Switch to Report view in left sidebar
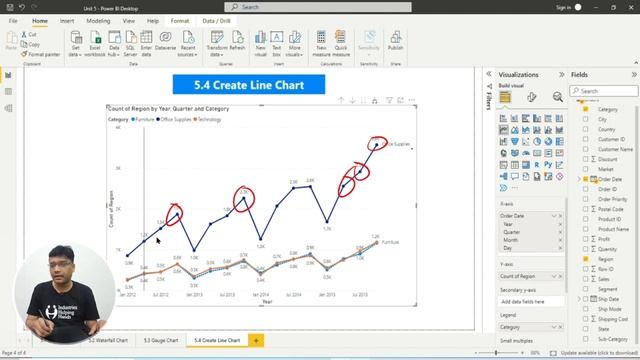 [8, 75]
